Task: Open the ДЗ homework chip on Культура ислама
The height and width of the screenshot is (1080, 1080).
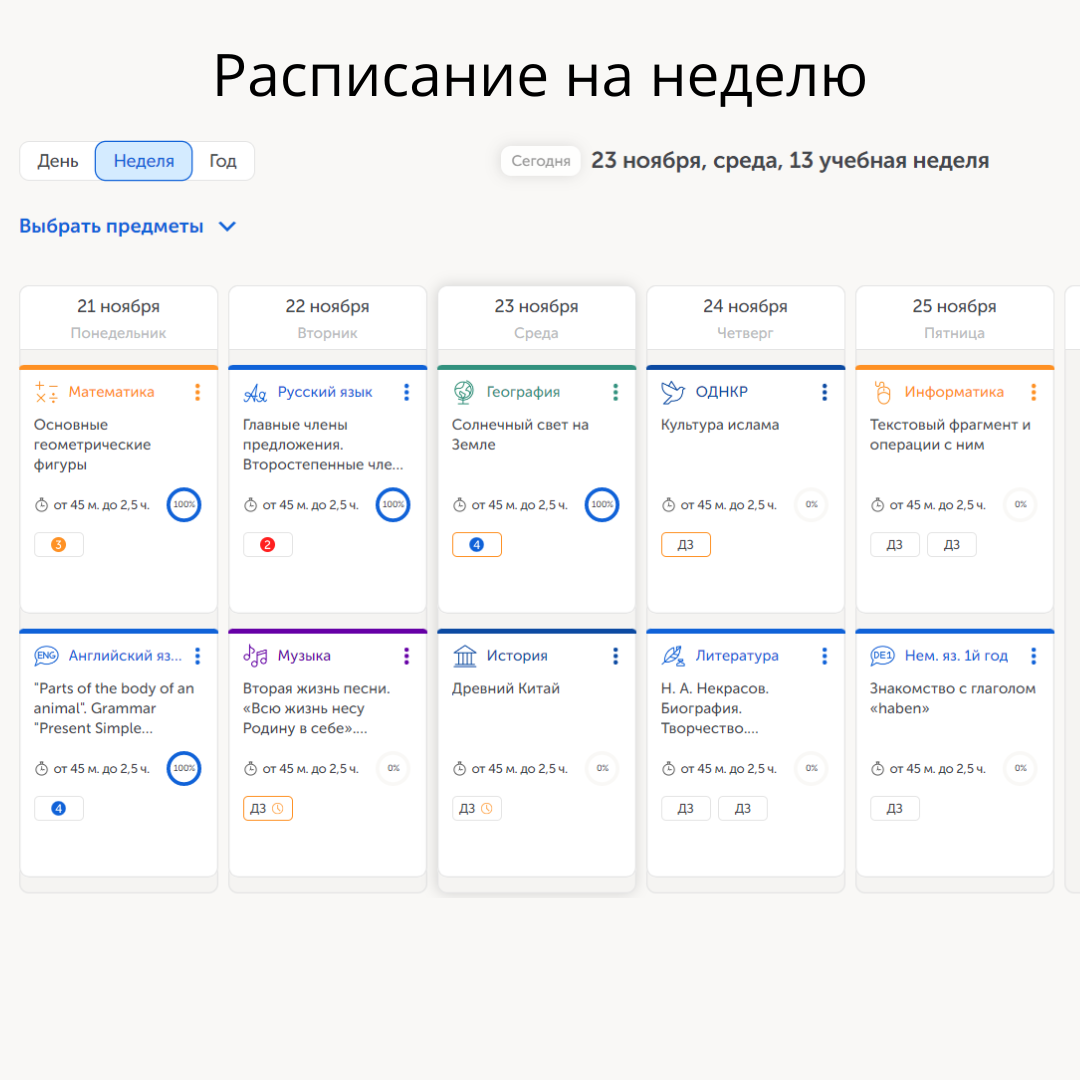Action: click(686, 544)
